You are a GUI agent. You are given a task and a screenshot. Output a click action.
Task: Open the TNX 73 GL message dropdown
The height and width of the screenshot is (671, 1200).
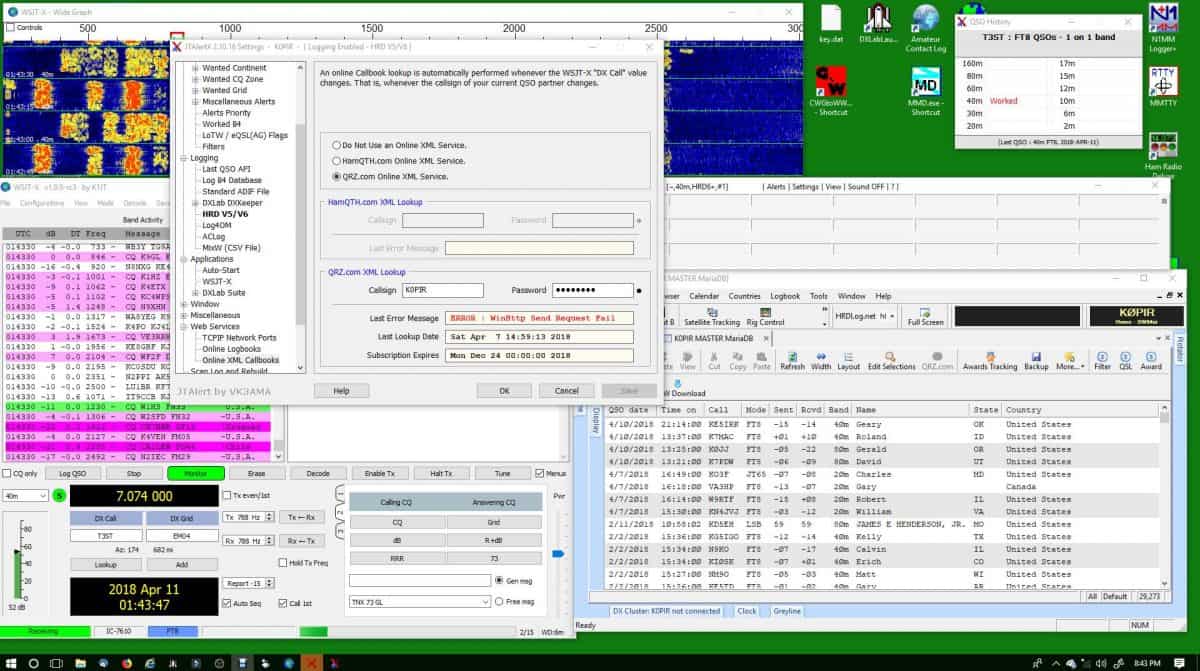420,602
